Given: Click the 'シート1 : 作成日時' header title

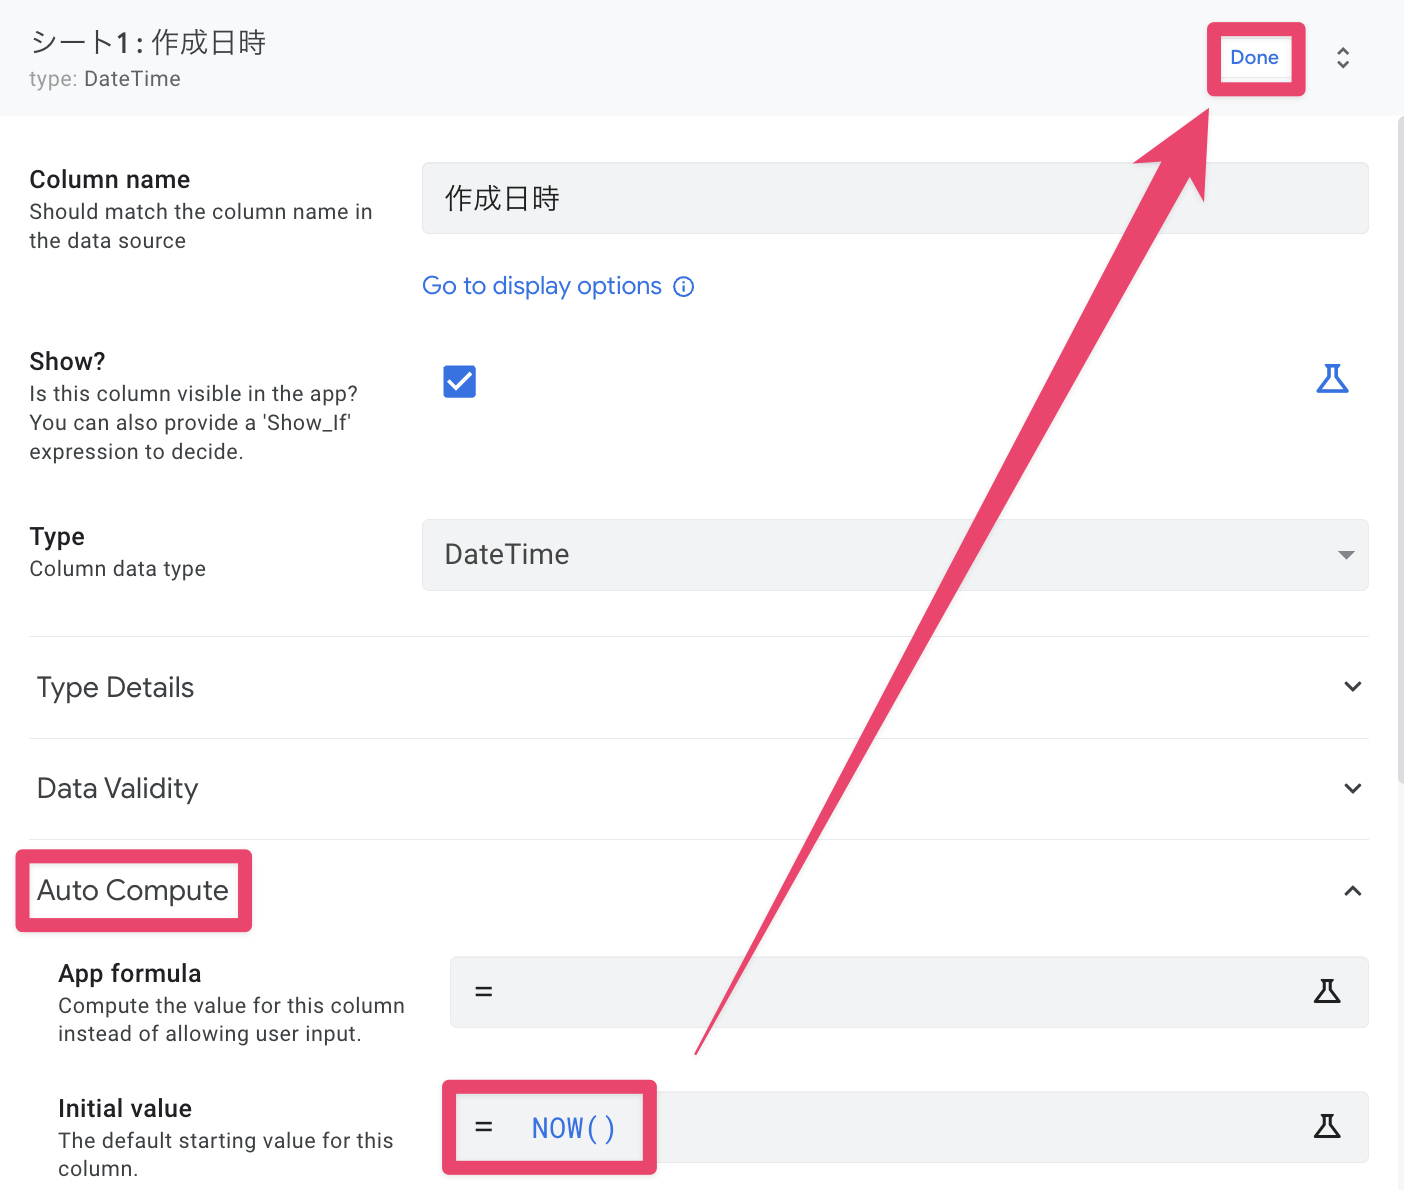Looking at the screenshot, I should pos(148,42).
